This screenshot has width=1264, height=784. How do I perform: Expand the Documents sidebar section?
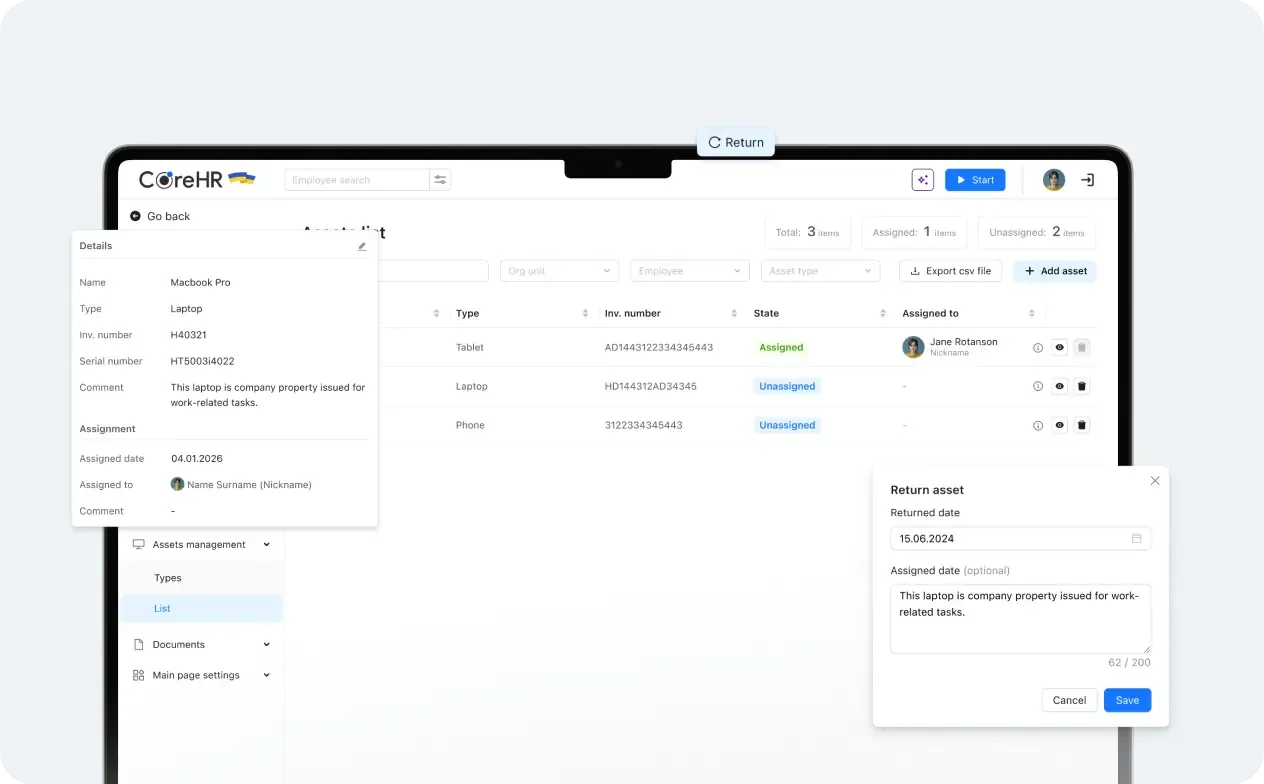pyautogui.click(x=201, y=645)
